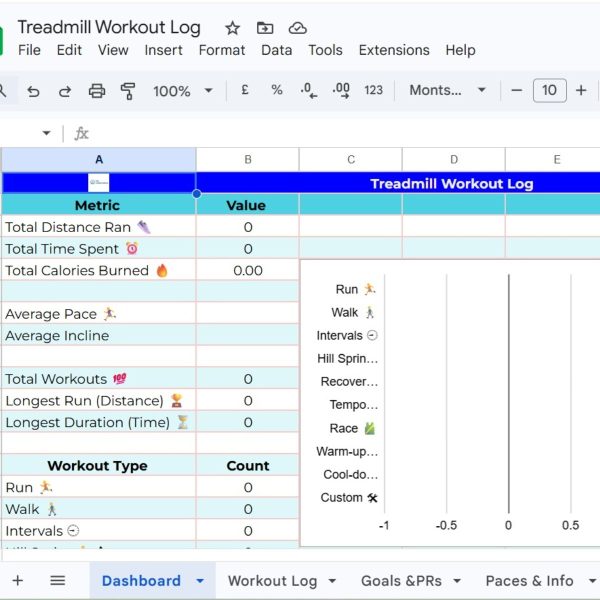This screenshot has height=600, width=600.
Task: Open the File menu
Action: pos(29,50)
